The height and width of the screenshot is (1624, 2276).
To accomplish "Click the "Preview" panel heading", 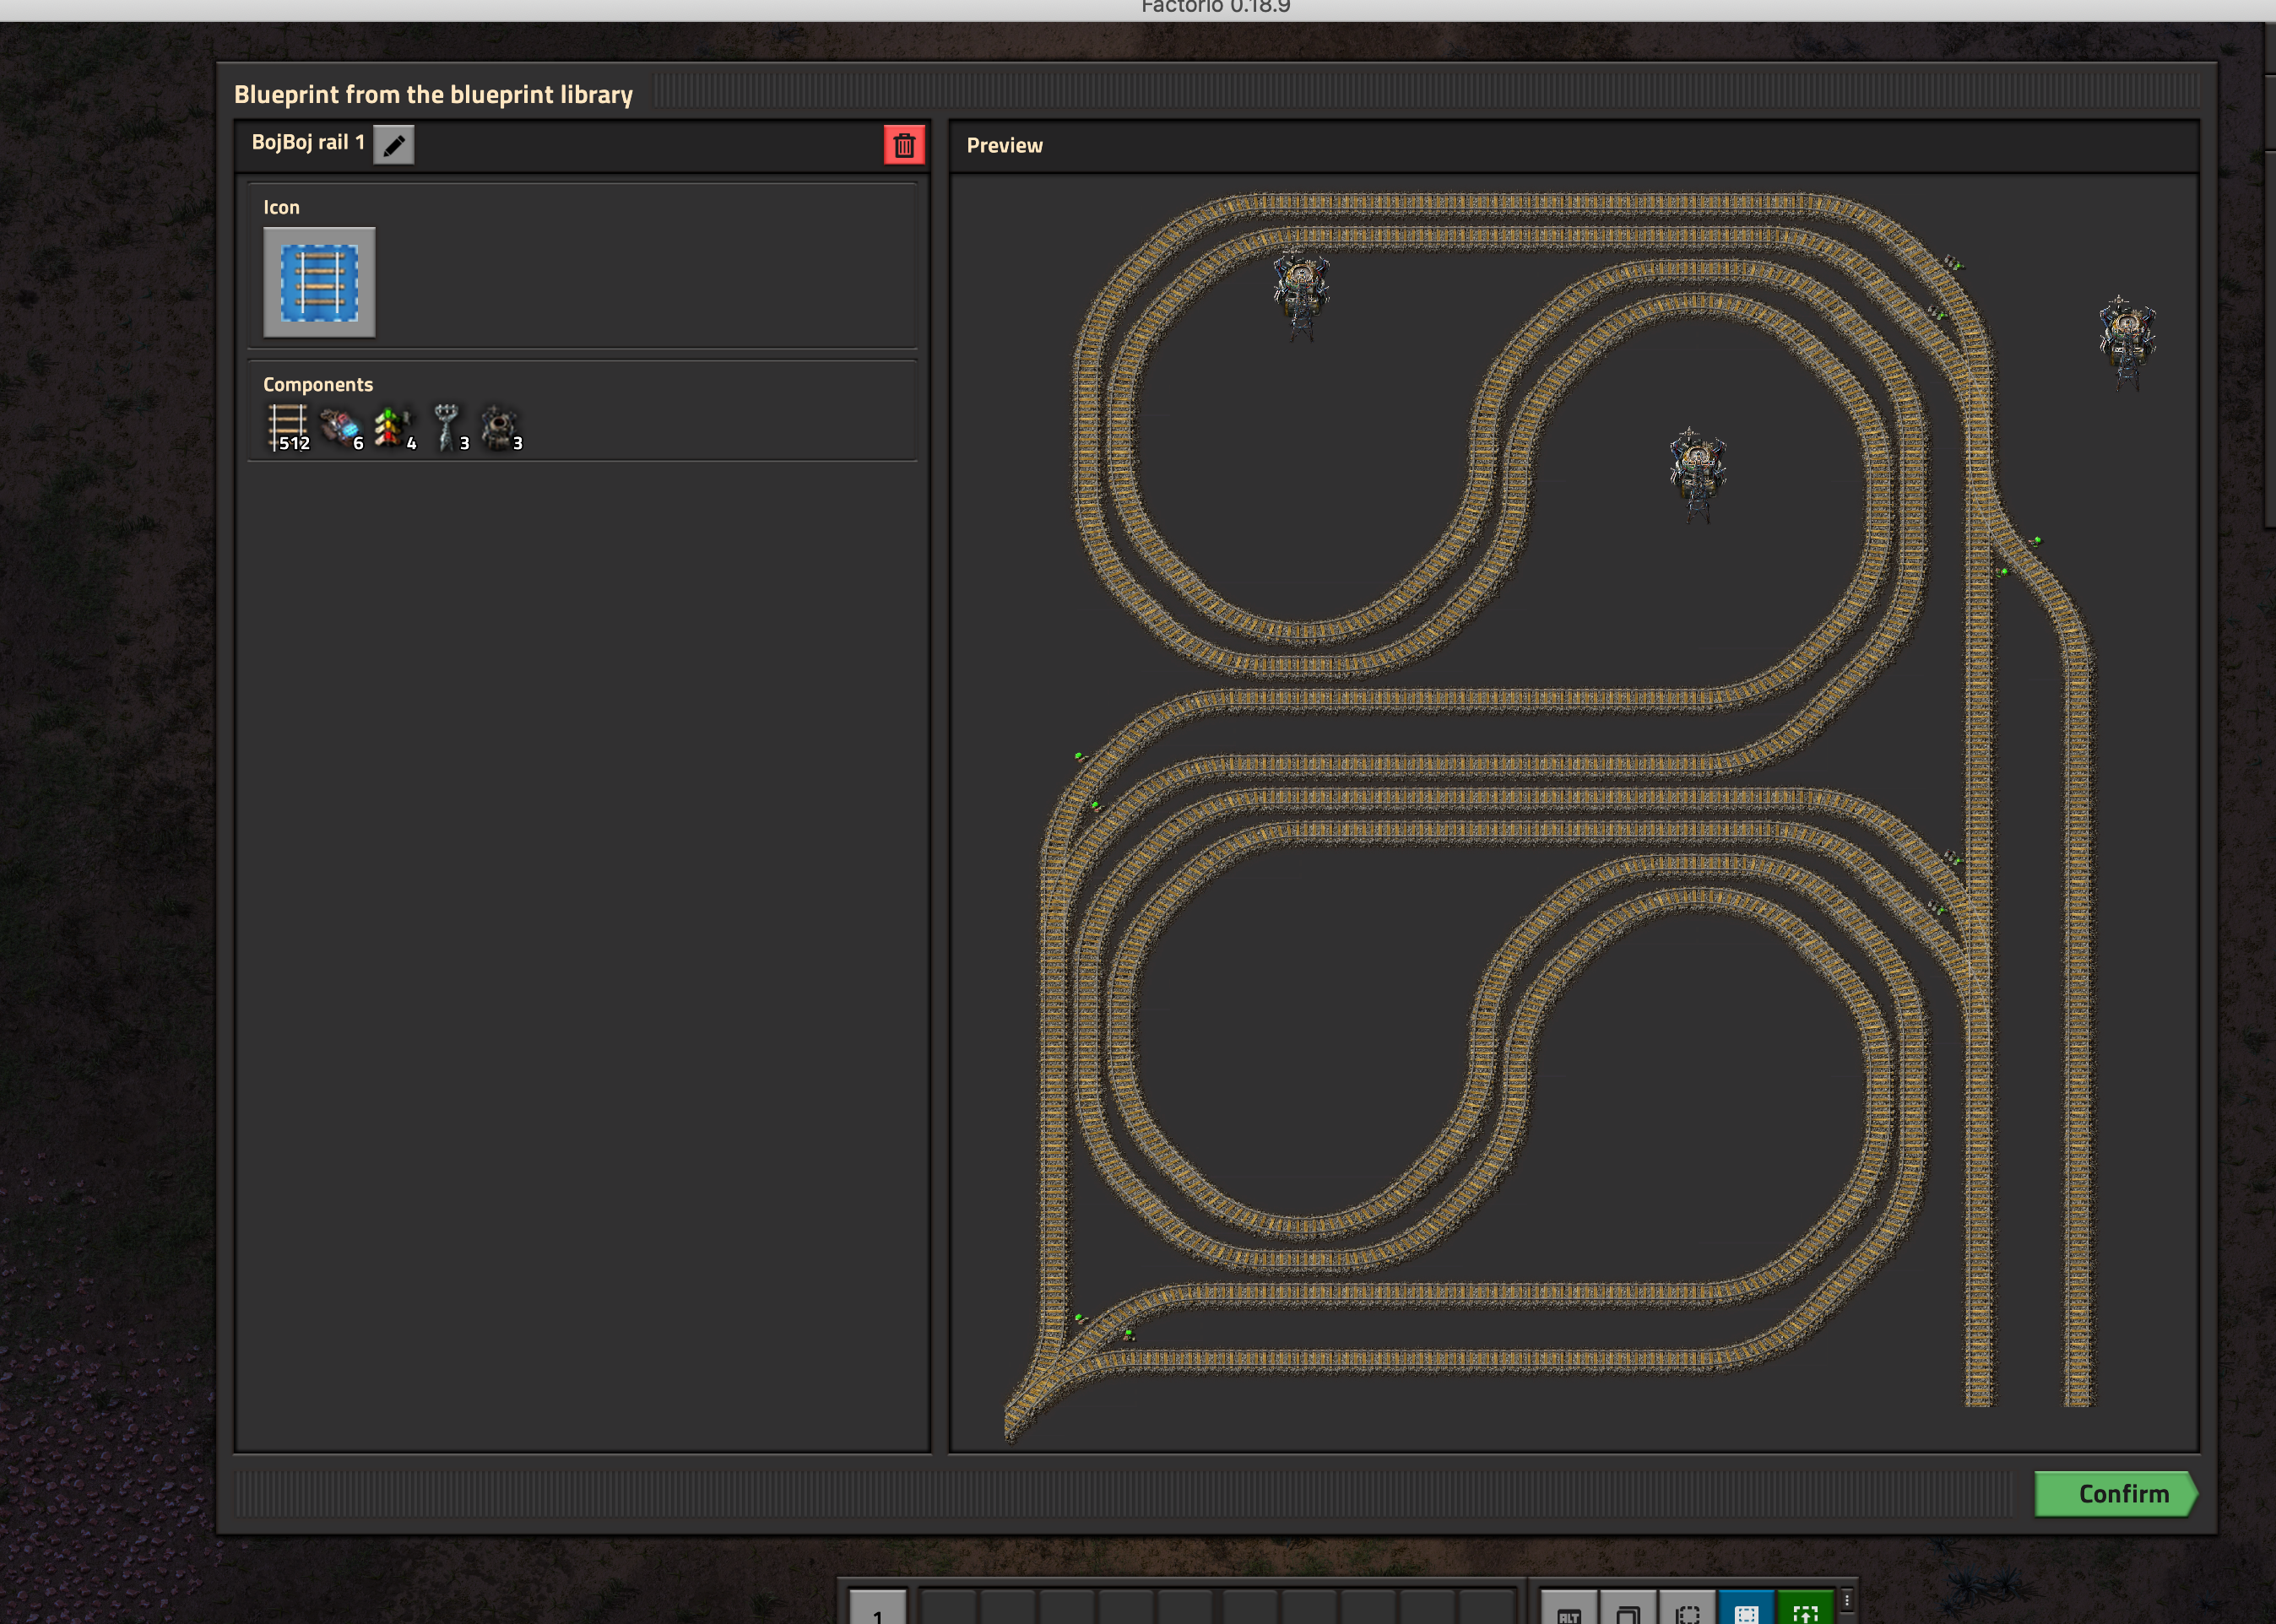I will pos(1004,145).
